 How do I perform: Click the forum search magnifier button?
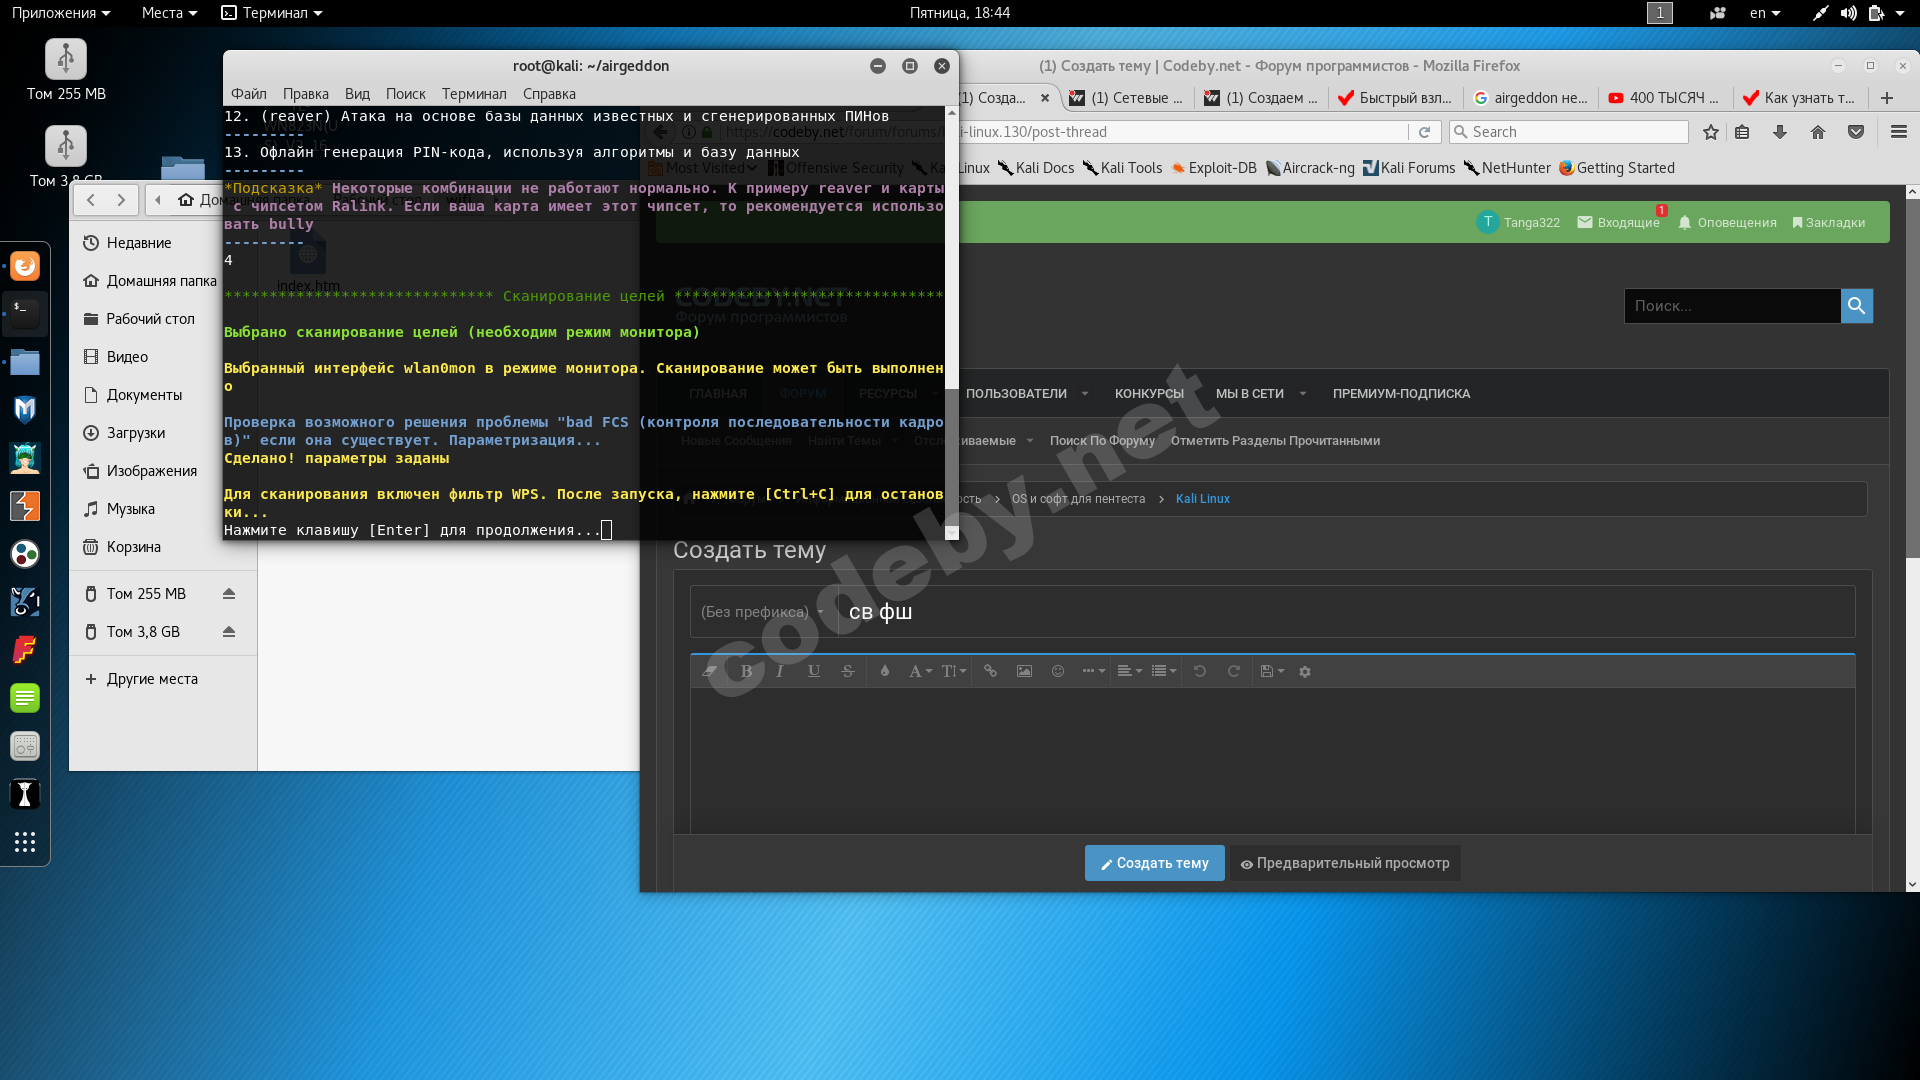click(1856, 306)
